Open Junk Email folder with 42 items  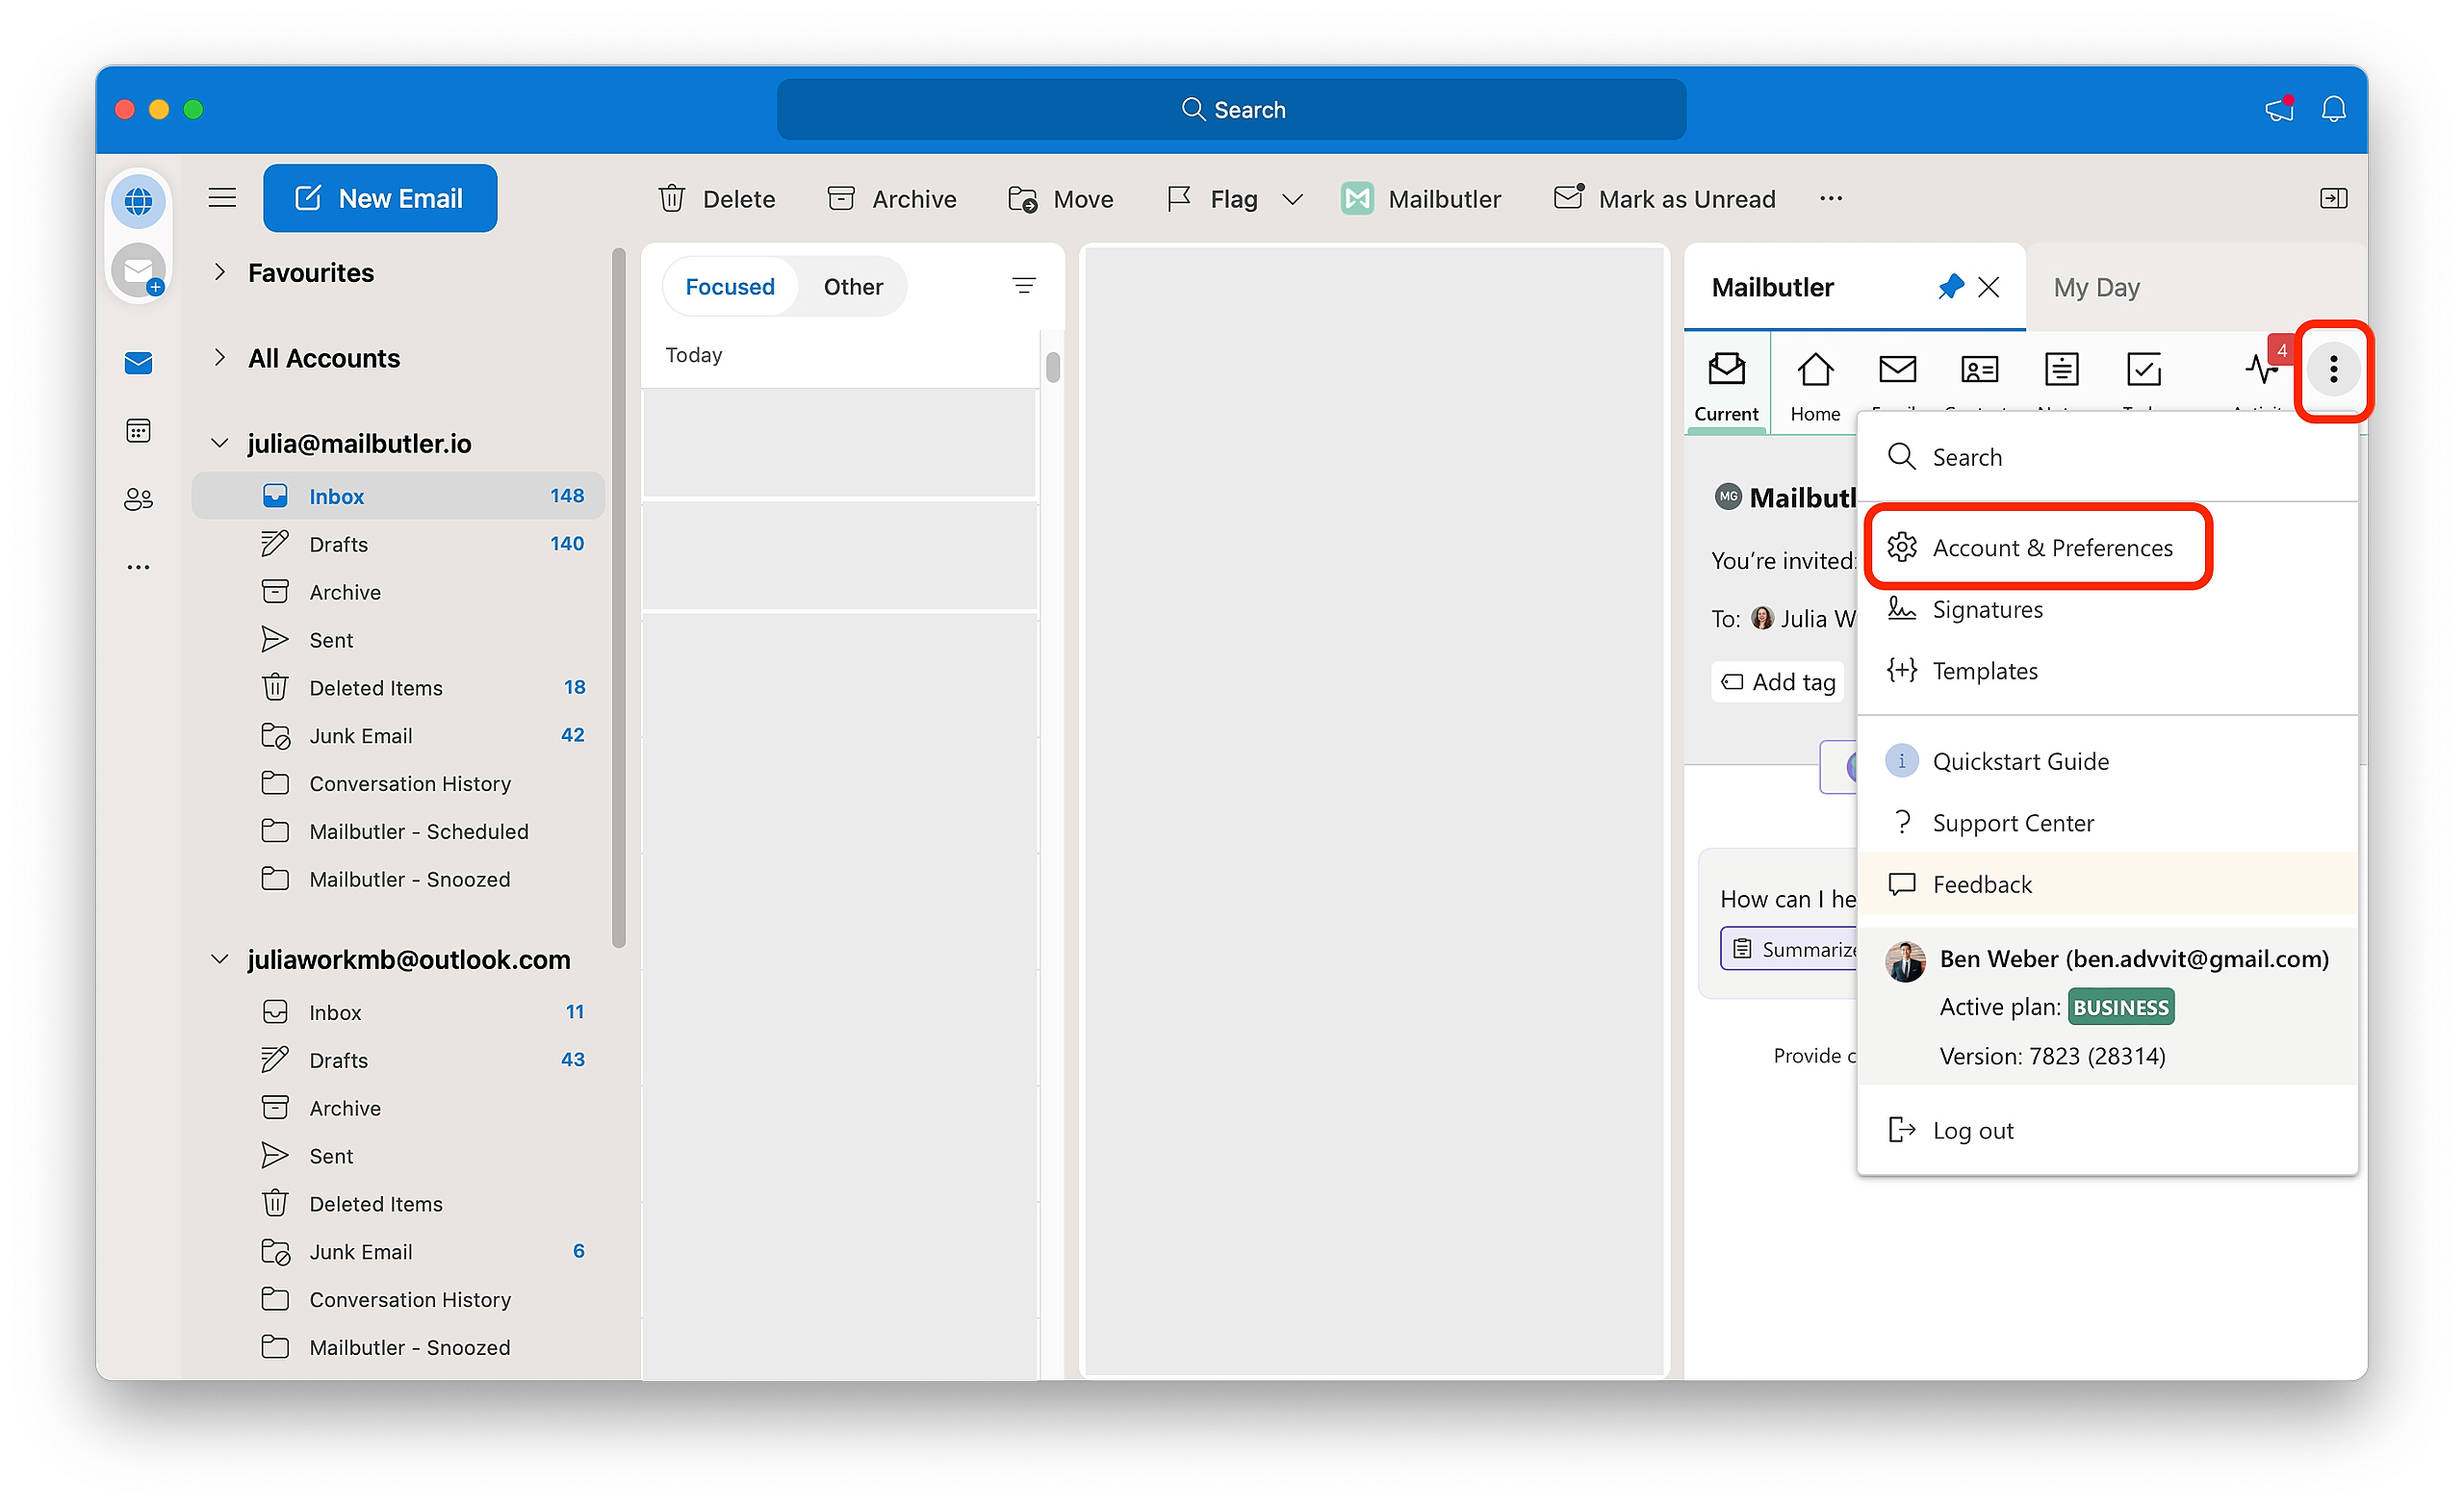point(398,736)
